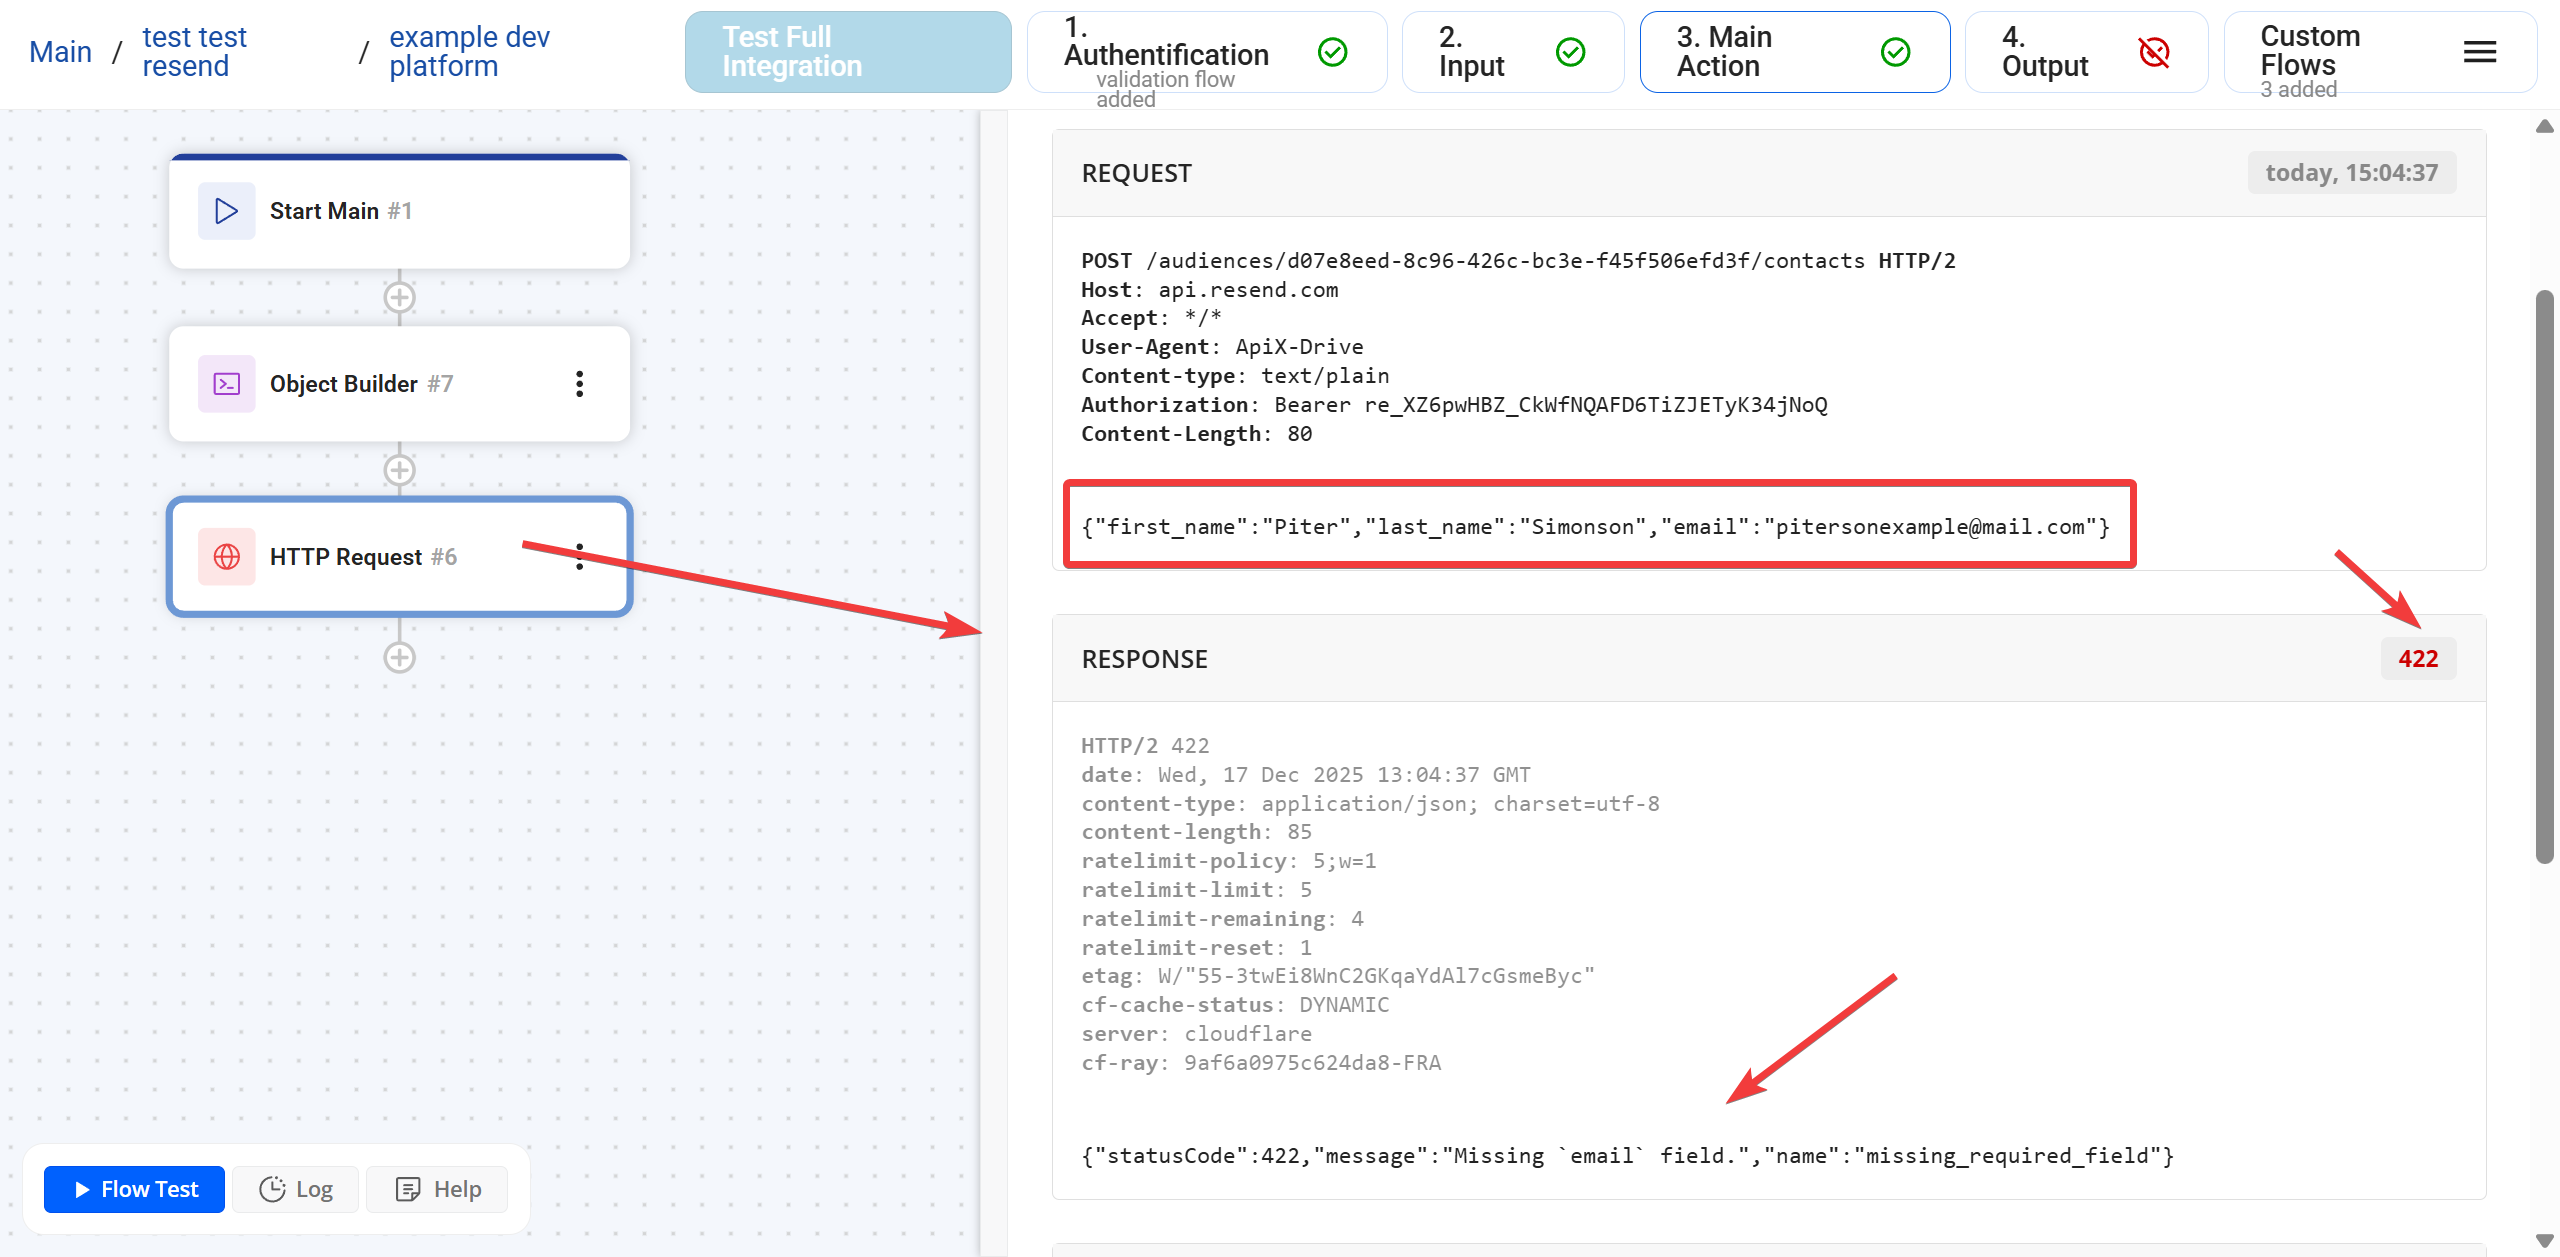This screenshot has width=2560, height=1257.
Task: Navigate to Main via the breadcrumb
Action: point(60,50)
